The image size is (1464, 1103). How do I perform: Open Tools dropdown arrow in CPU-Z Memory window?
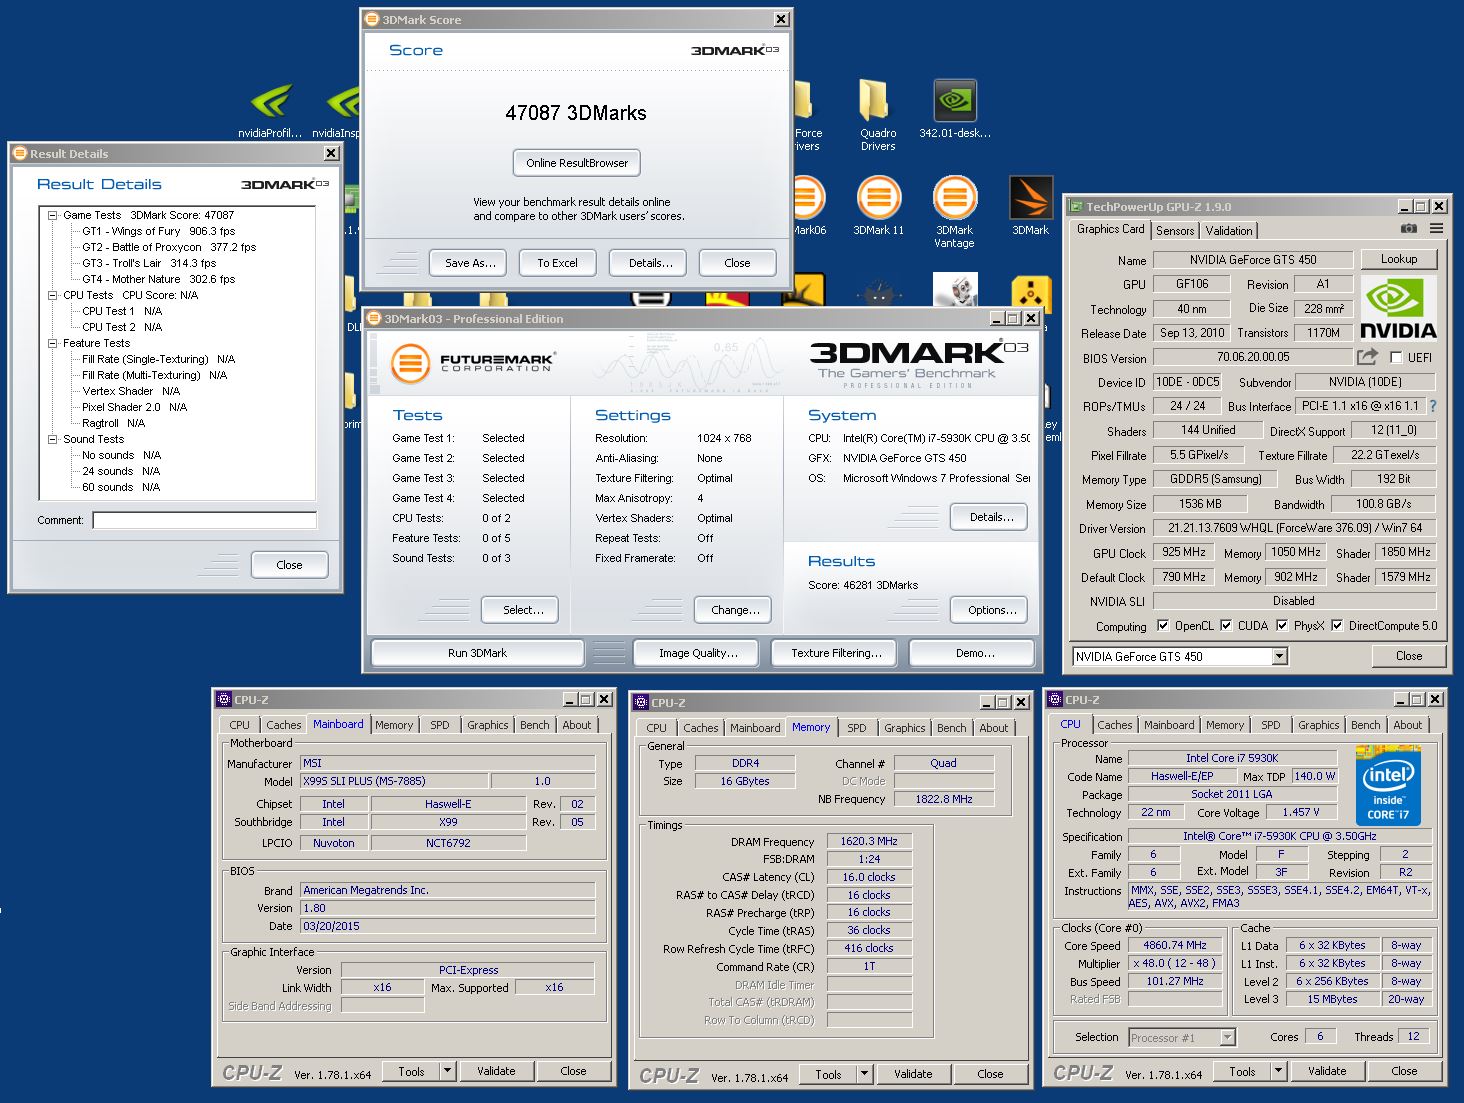click(x=864, y=1074)
